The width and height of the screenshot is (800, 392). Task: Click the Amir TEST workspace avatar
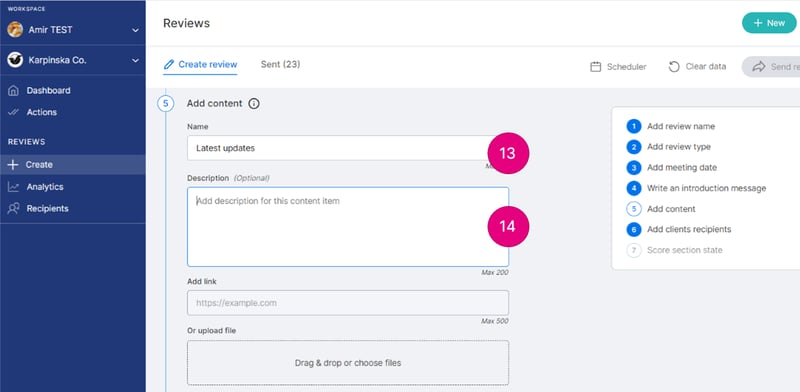pyautogui.click(x=15, y=30)
